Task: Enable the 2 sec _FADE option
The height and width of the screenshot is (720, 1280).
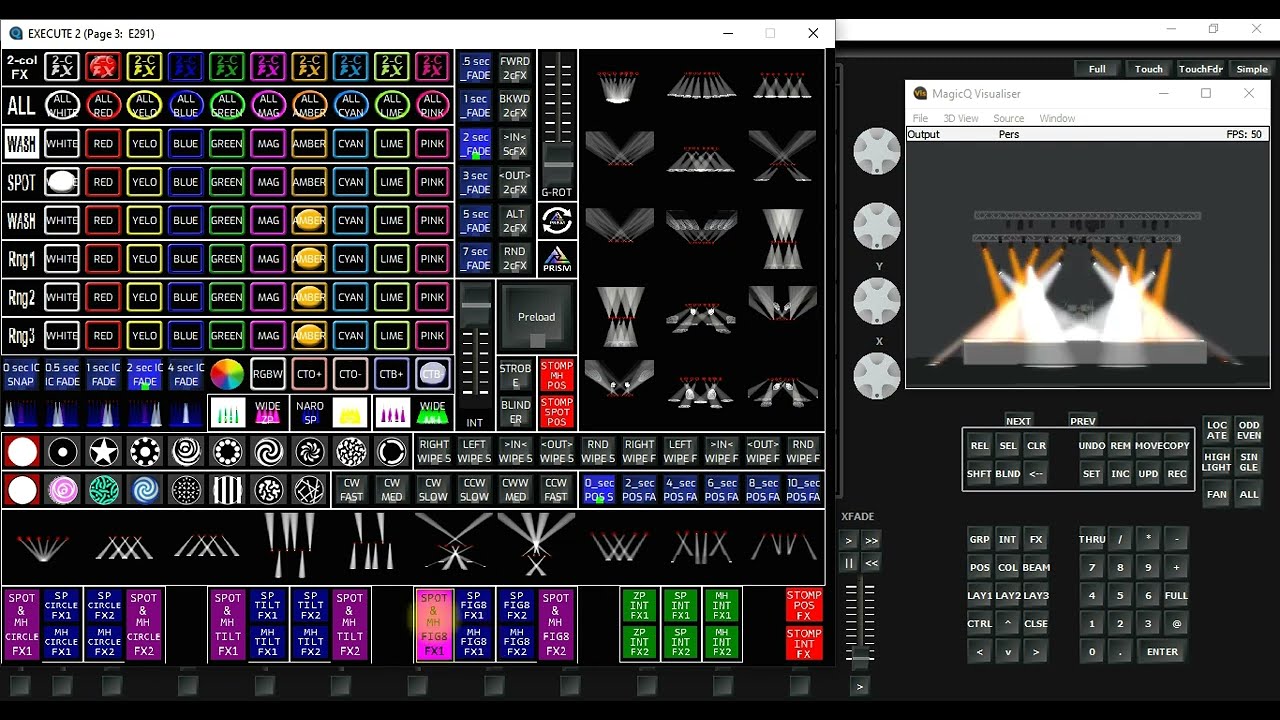Action: click(475, 144)
